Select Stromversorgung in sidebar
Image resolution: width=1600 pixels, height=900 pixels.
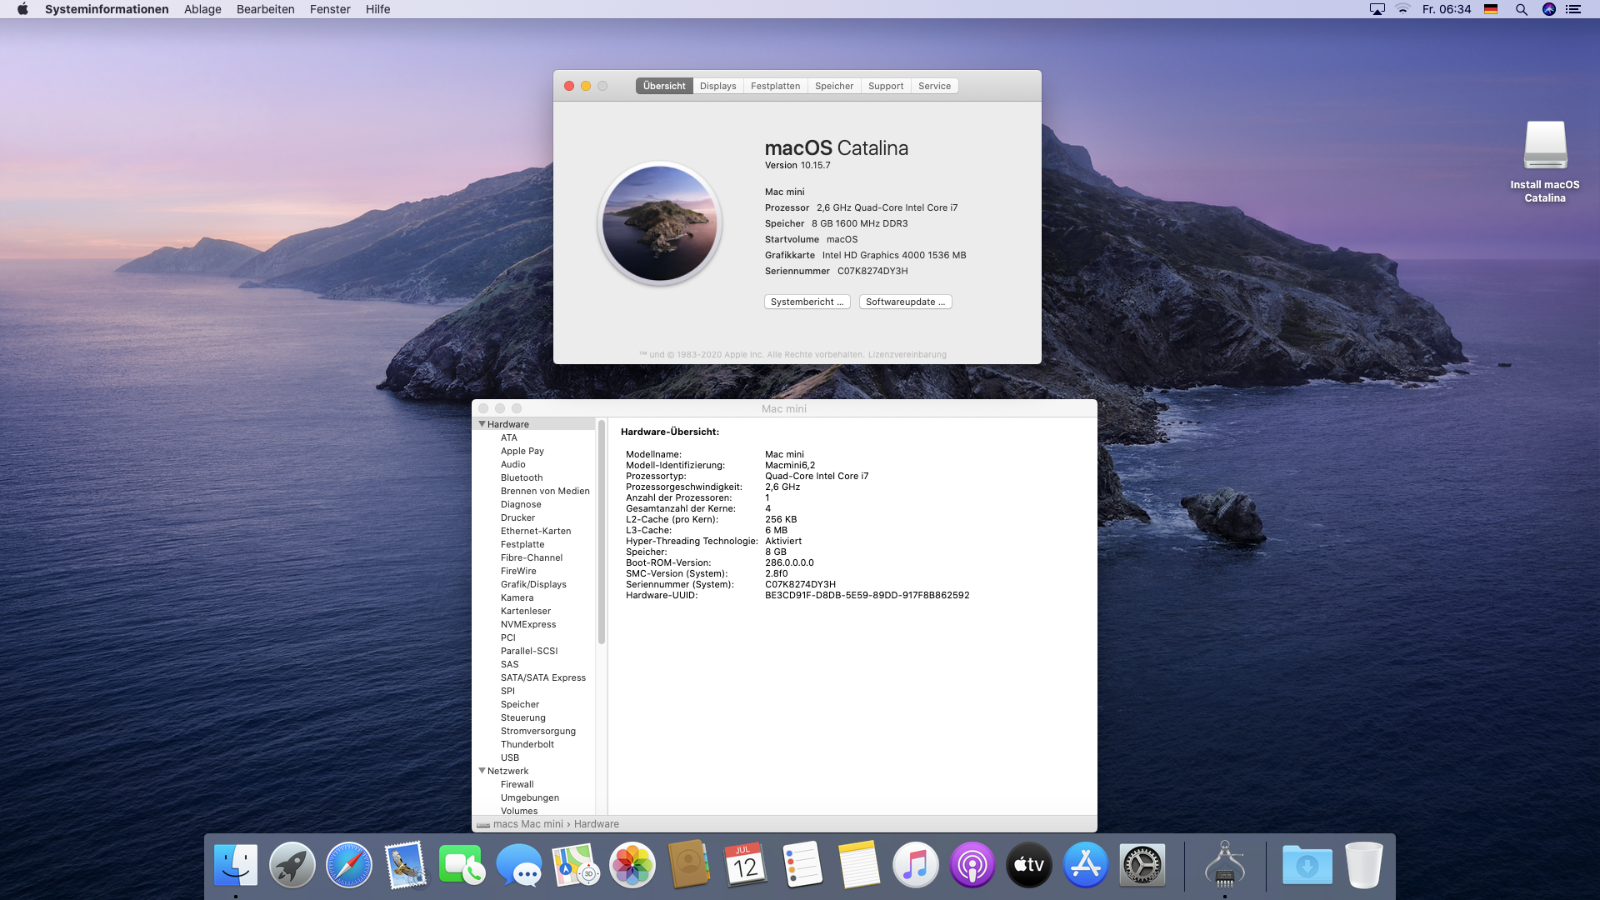pos(538,731)
